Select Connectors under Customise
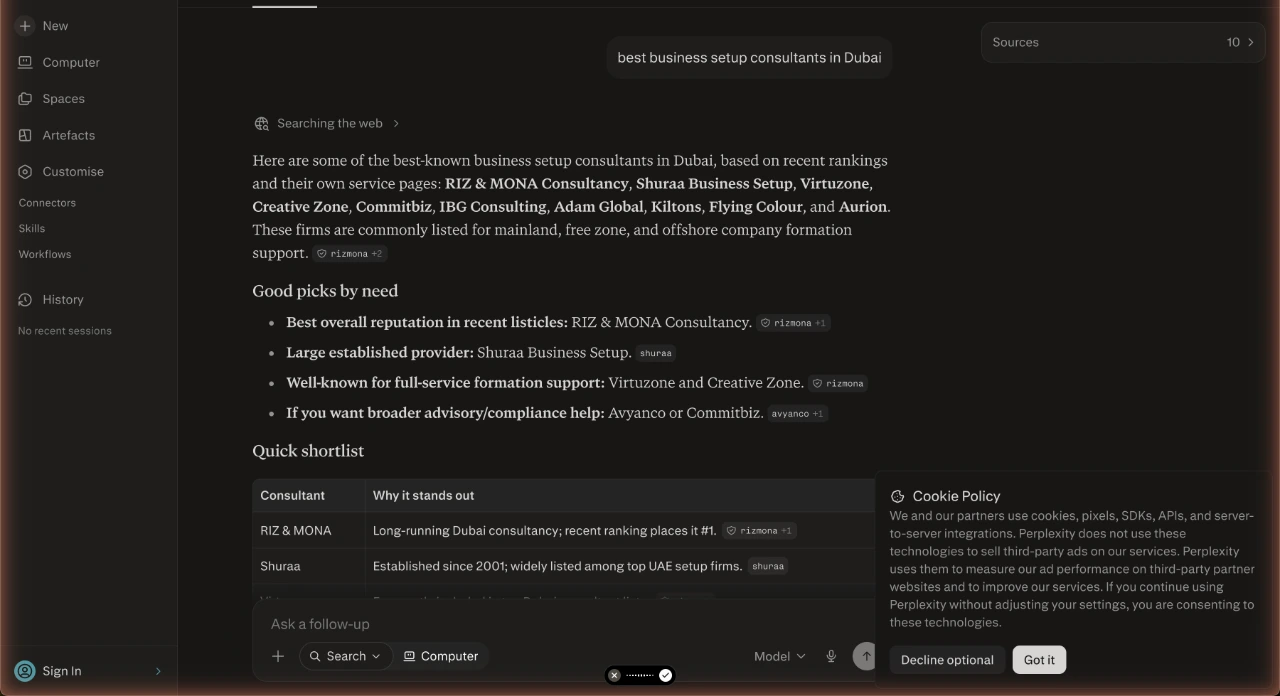 click(47, 203)
